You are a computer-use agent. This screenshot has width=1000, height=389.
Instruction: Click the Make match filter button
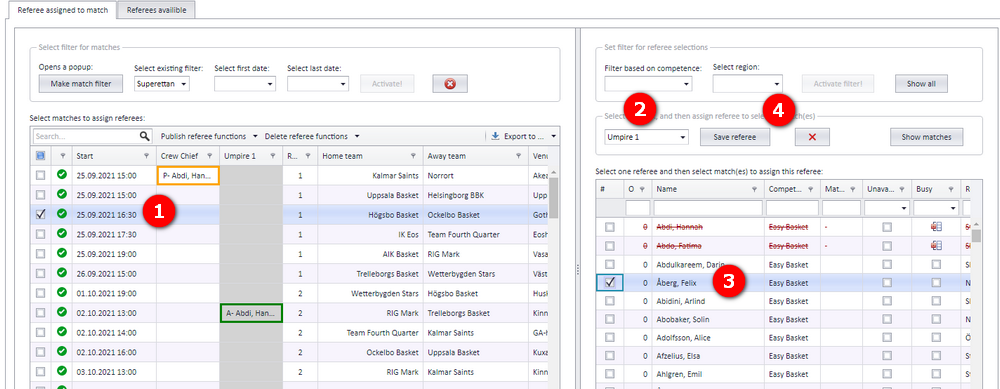[x=81, y=84]
